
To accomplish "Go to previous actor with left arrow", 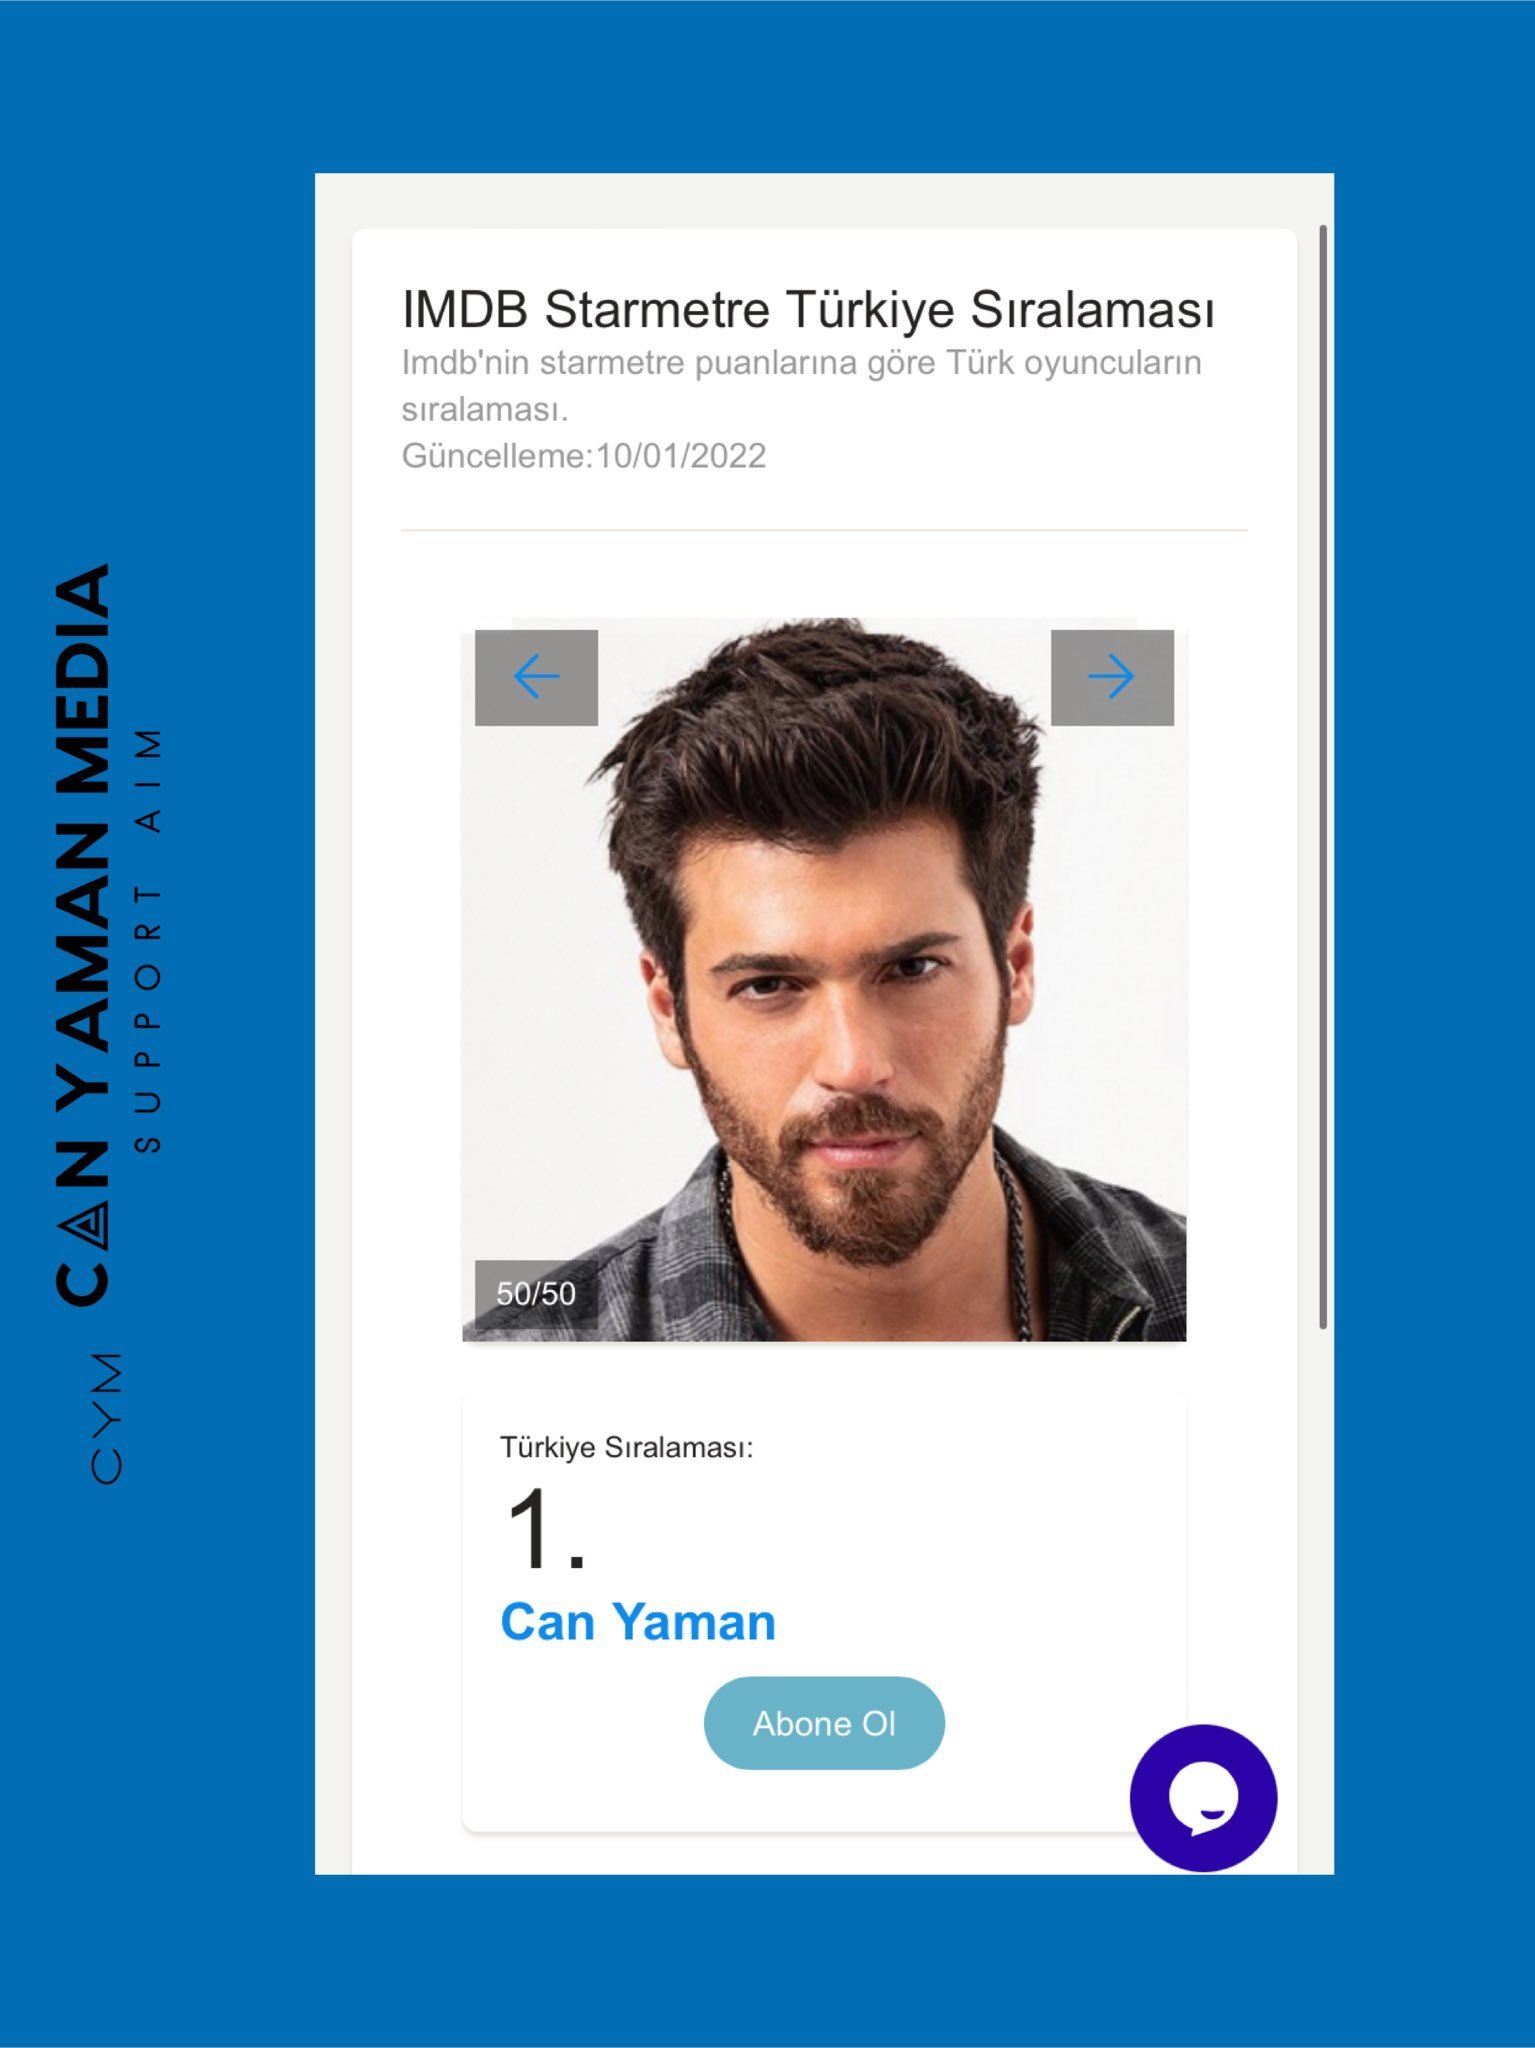I will coord(536,677).
